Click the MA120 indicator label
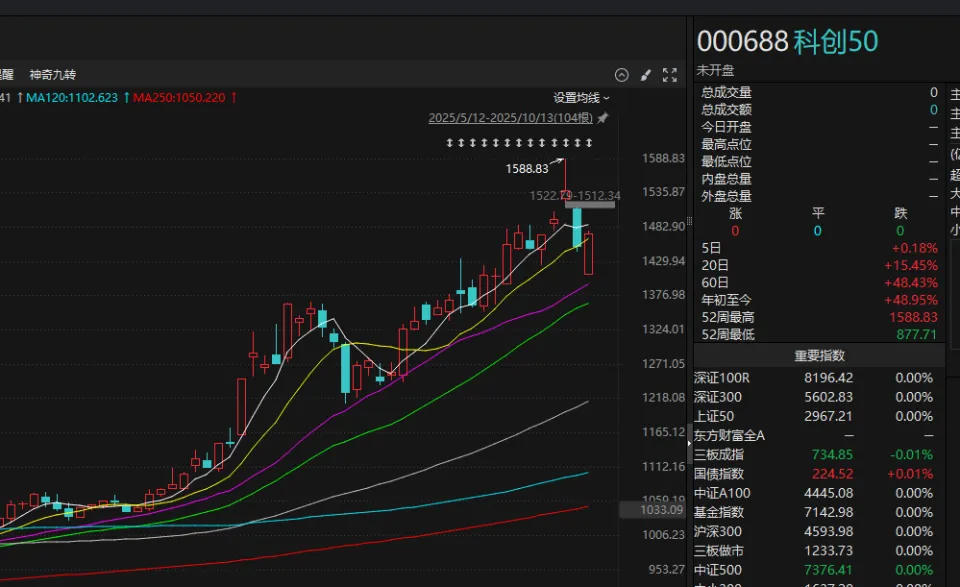Viewport: 960px width, 587px height. [x=71, y=98]
